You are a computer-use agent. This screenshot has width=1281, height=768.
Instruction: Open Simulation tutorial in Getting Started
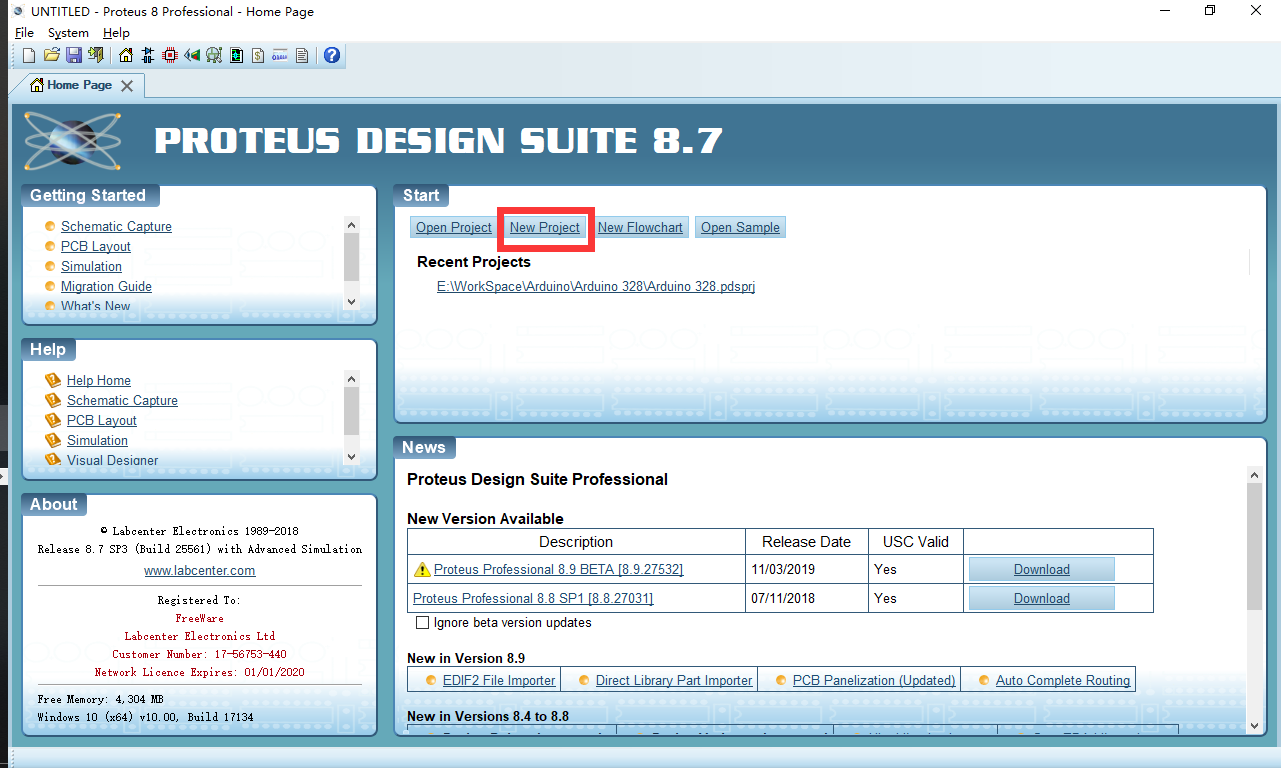(91, 266)
